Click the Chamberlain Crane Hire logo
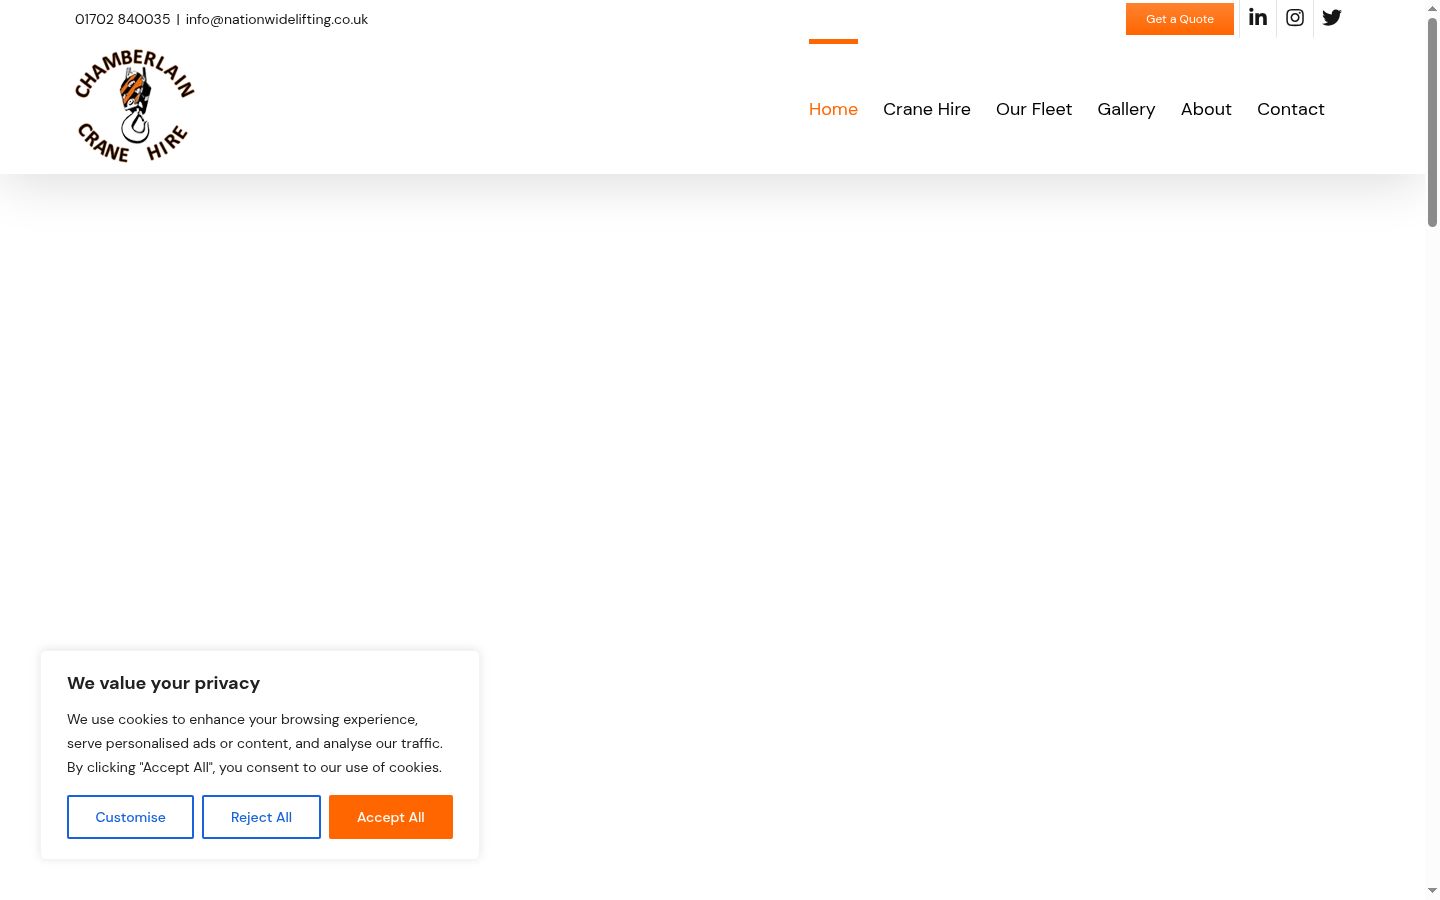The image size is (1440, 900). [135, 106]
